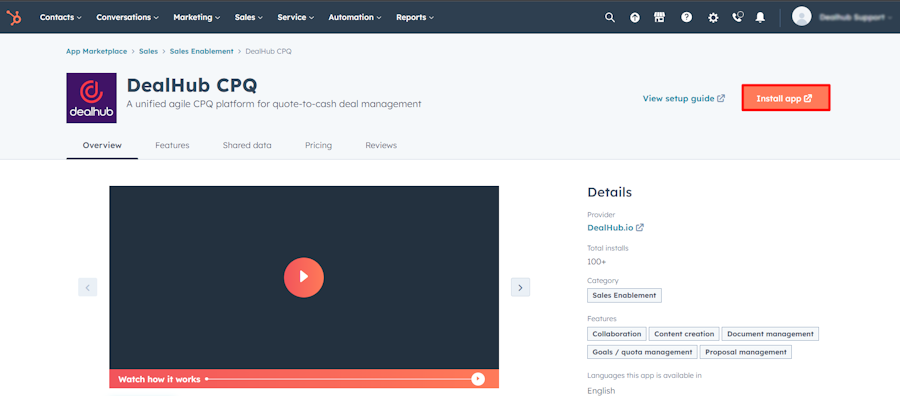900x396 pixels.
Task: Expand the Contacts menu
Action: pos(60,17)
